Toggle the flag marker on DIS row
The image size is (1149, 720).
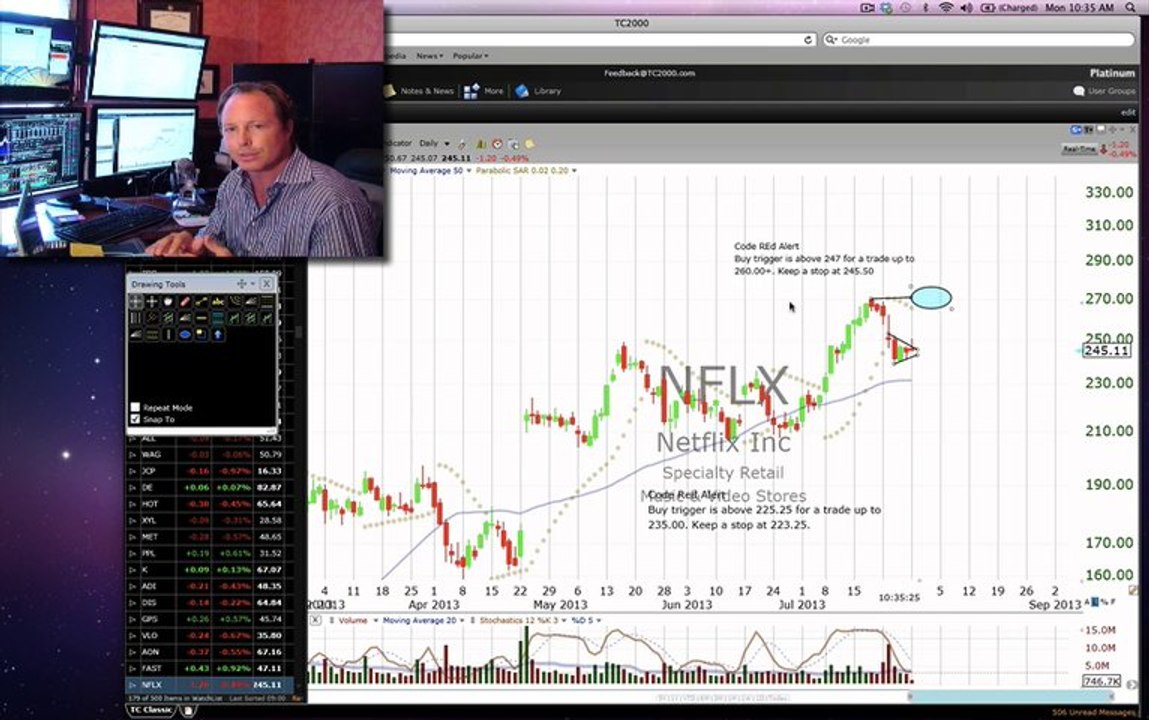(133, 603)
